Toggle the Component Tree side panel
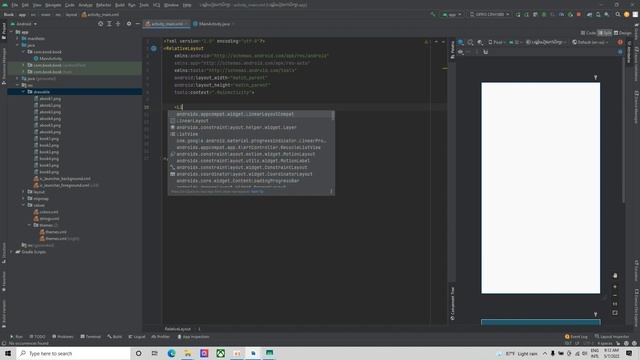This screenshot has height=360, width=640. [452, 304]
